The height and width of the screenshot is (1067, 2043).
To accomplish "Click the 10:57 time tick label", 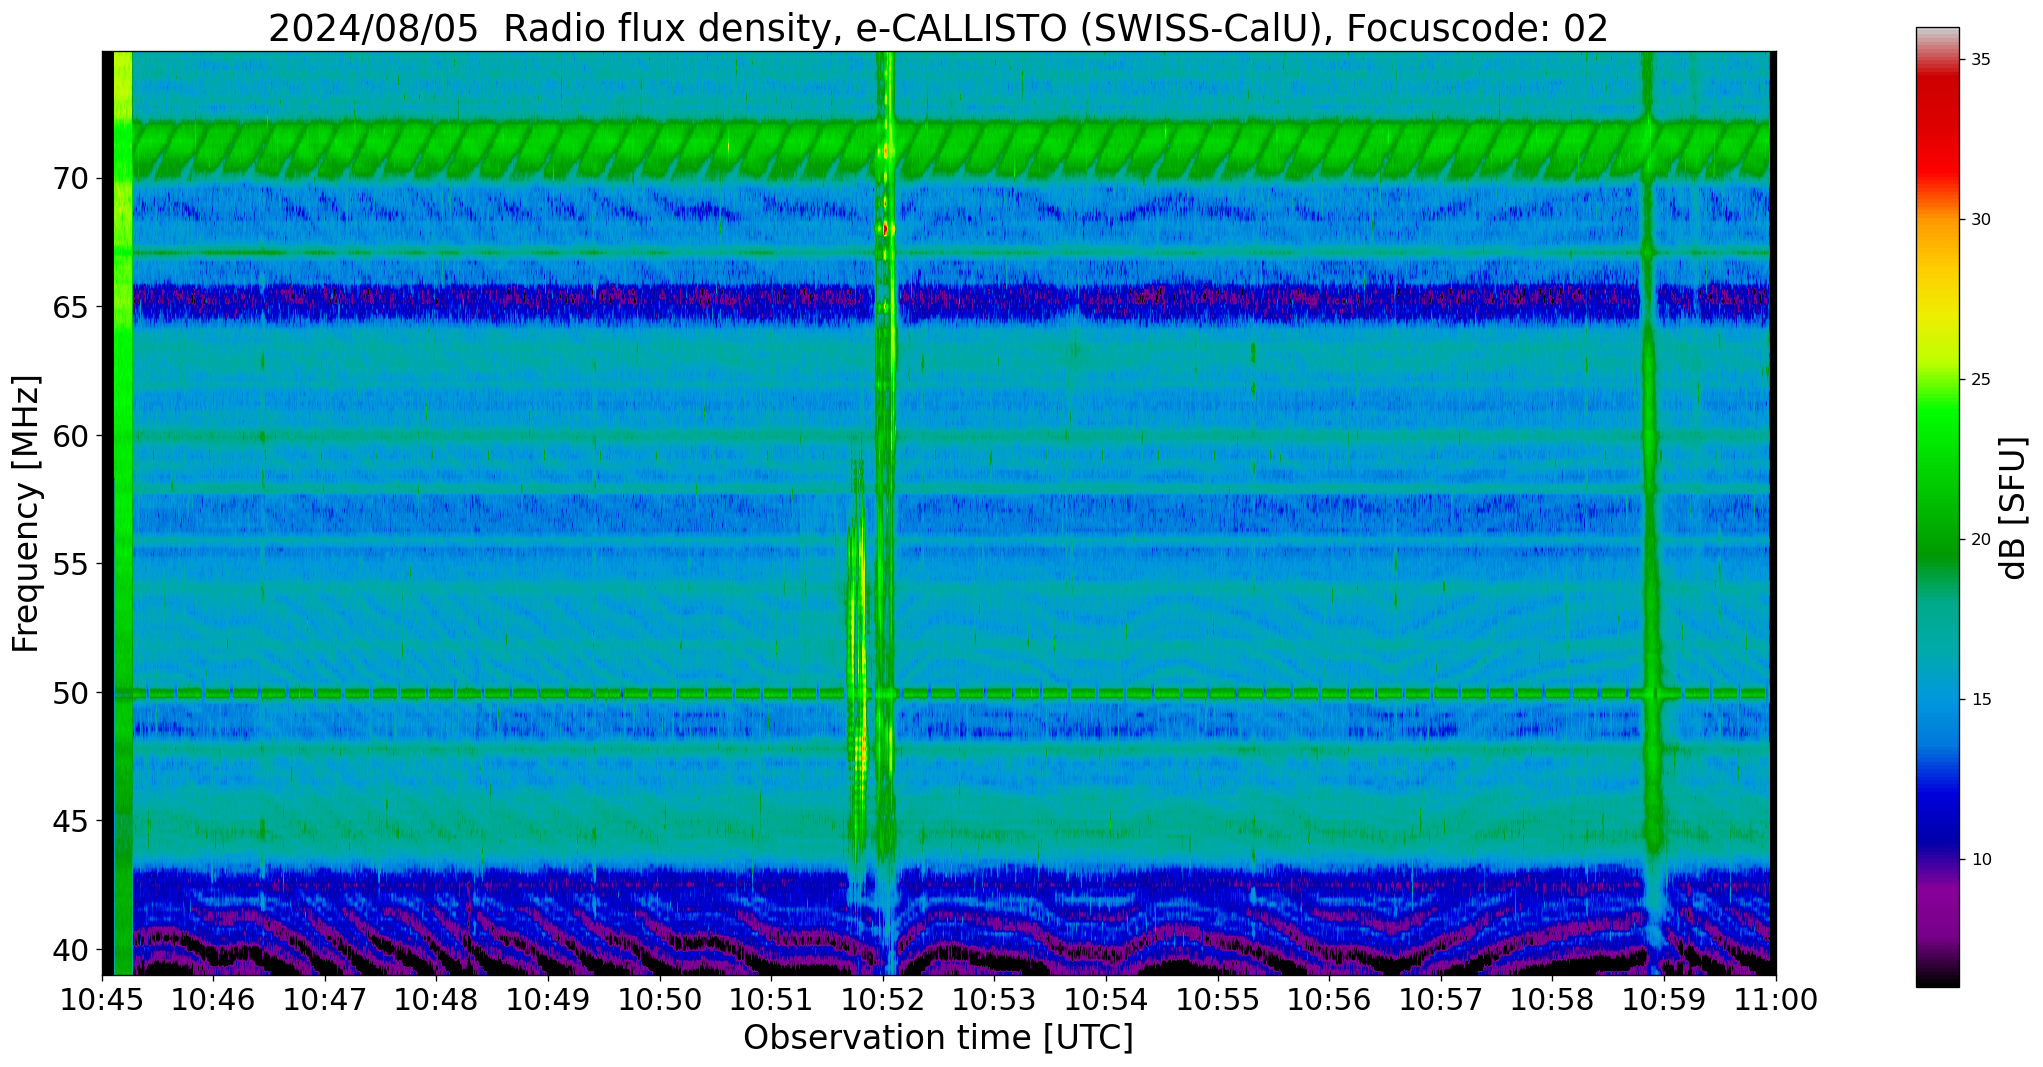I will point(1441,999).
